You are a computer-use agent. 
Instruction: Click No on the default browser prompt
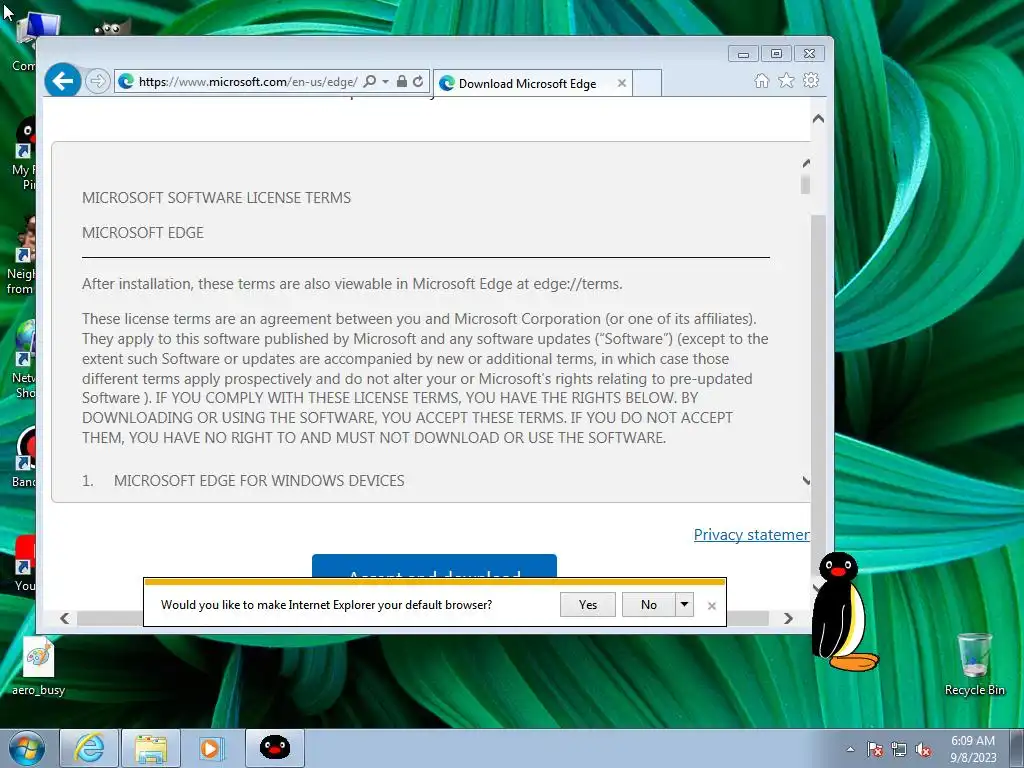[x=648, y=605]
